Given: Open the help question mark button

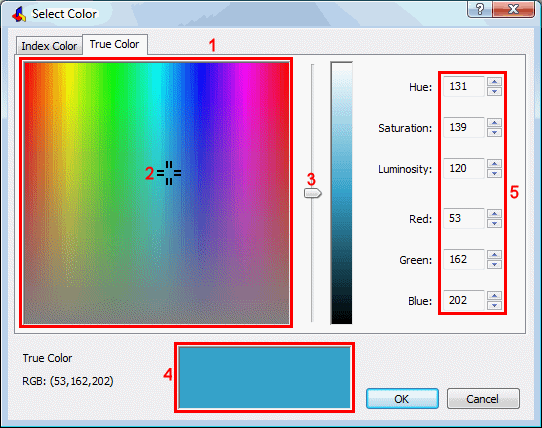Looking at the screenshot, I should coord(480,9).
